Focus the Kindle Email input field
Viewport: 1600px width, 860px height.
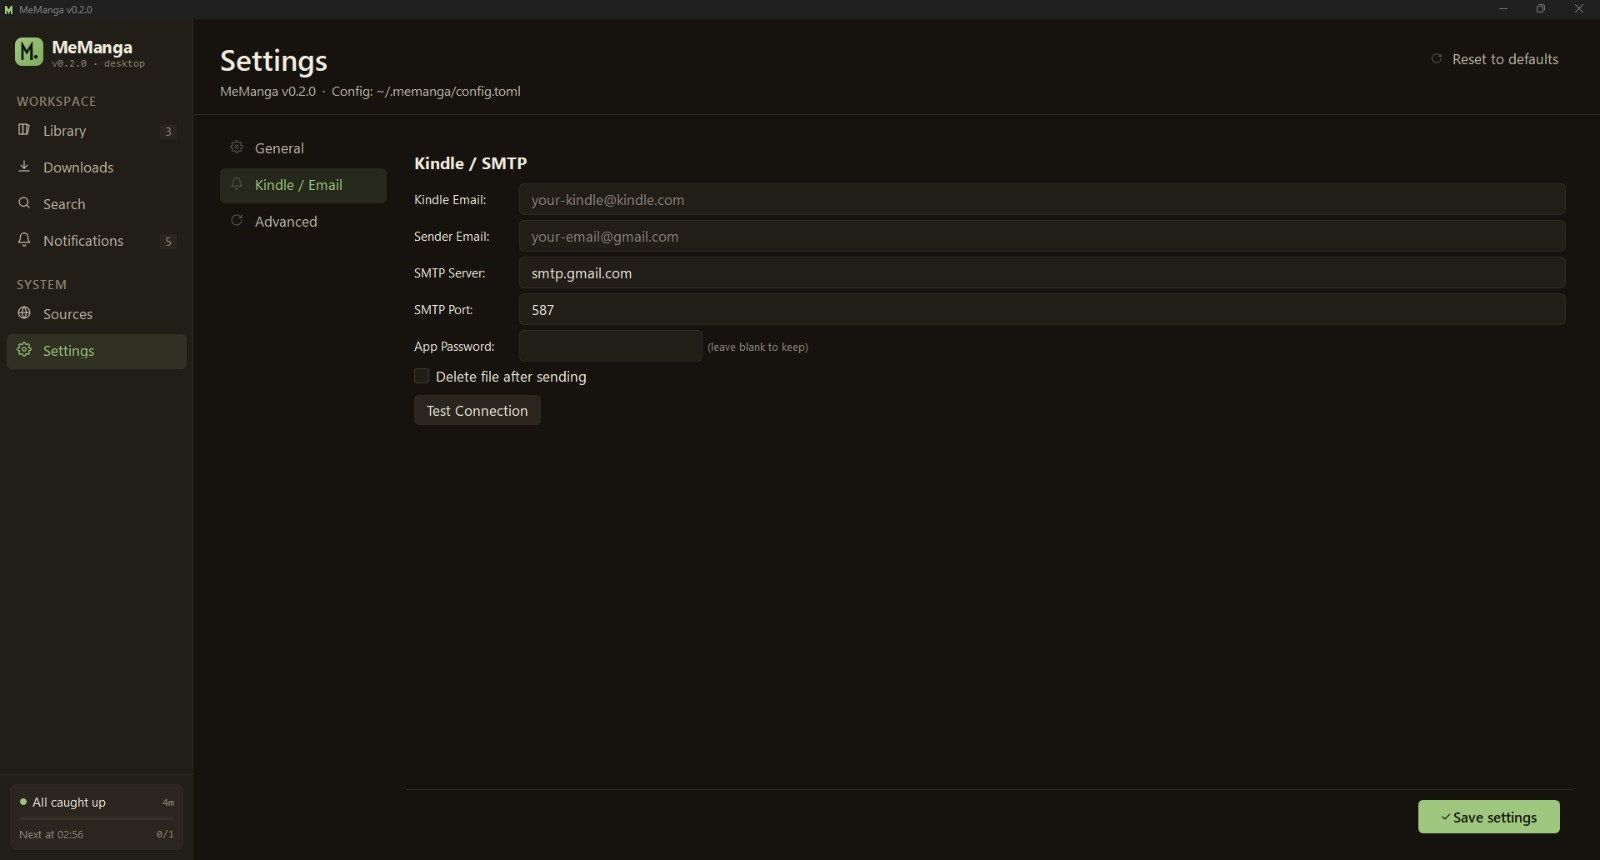(x=1042, y=199)
